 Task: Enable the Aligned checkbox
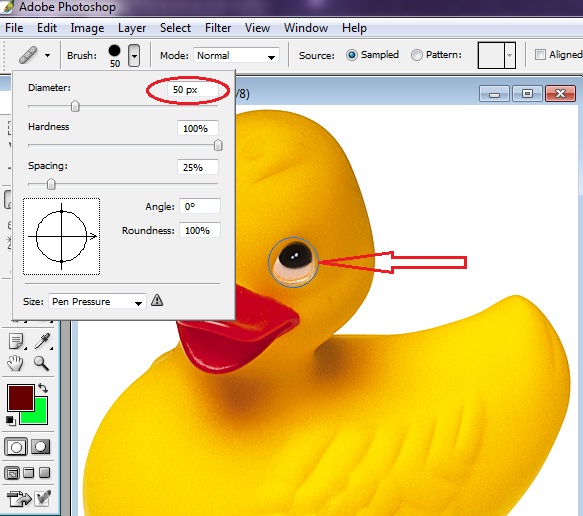tap(540, 55)
